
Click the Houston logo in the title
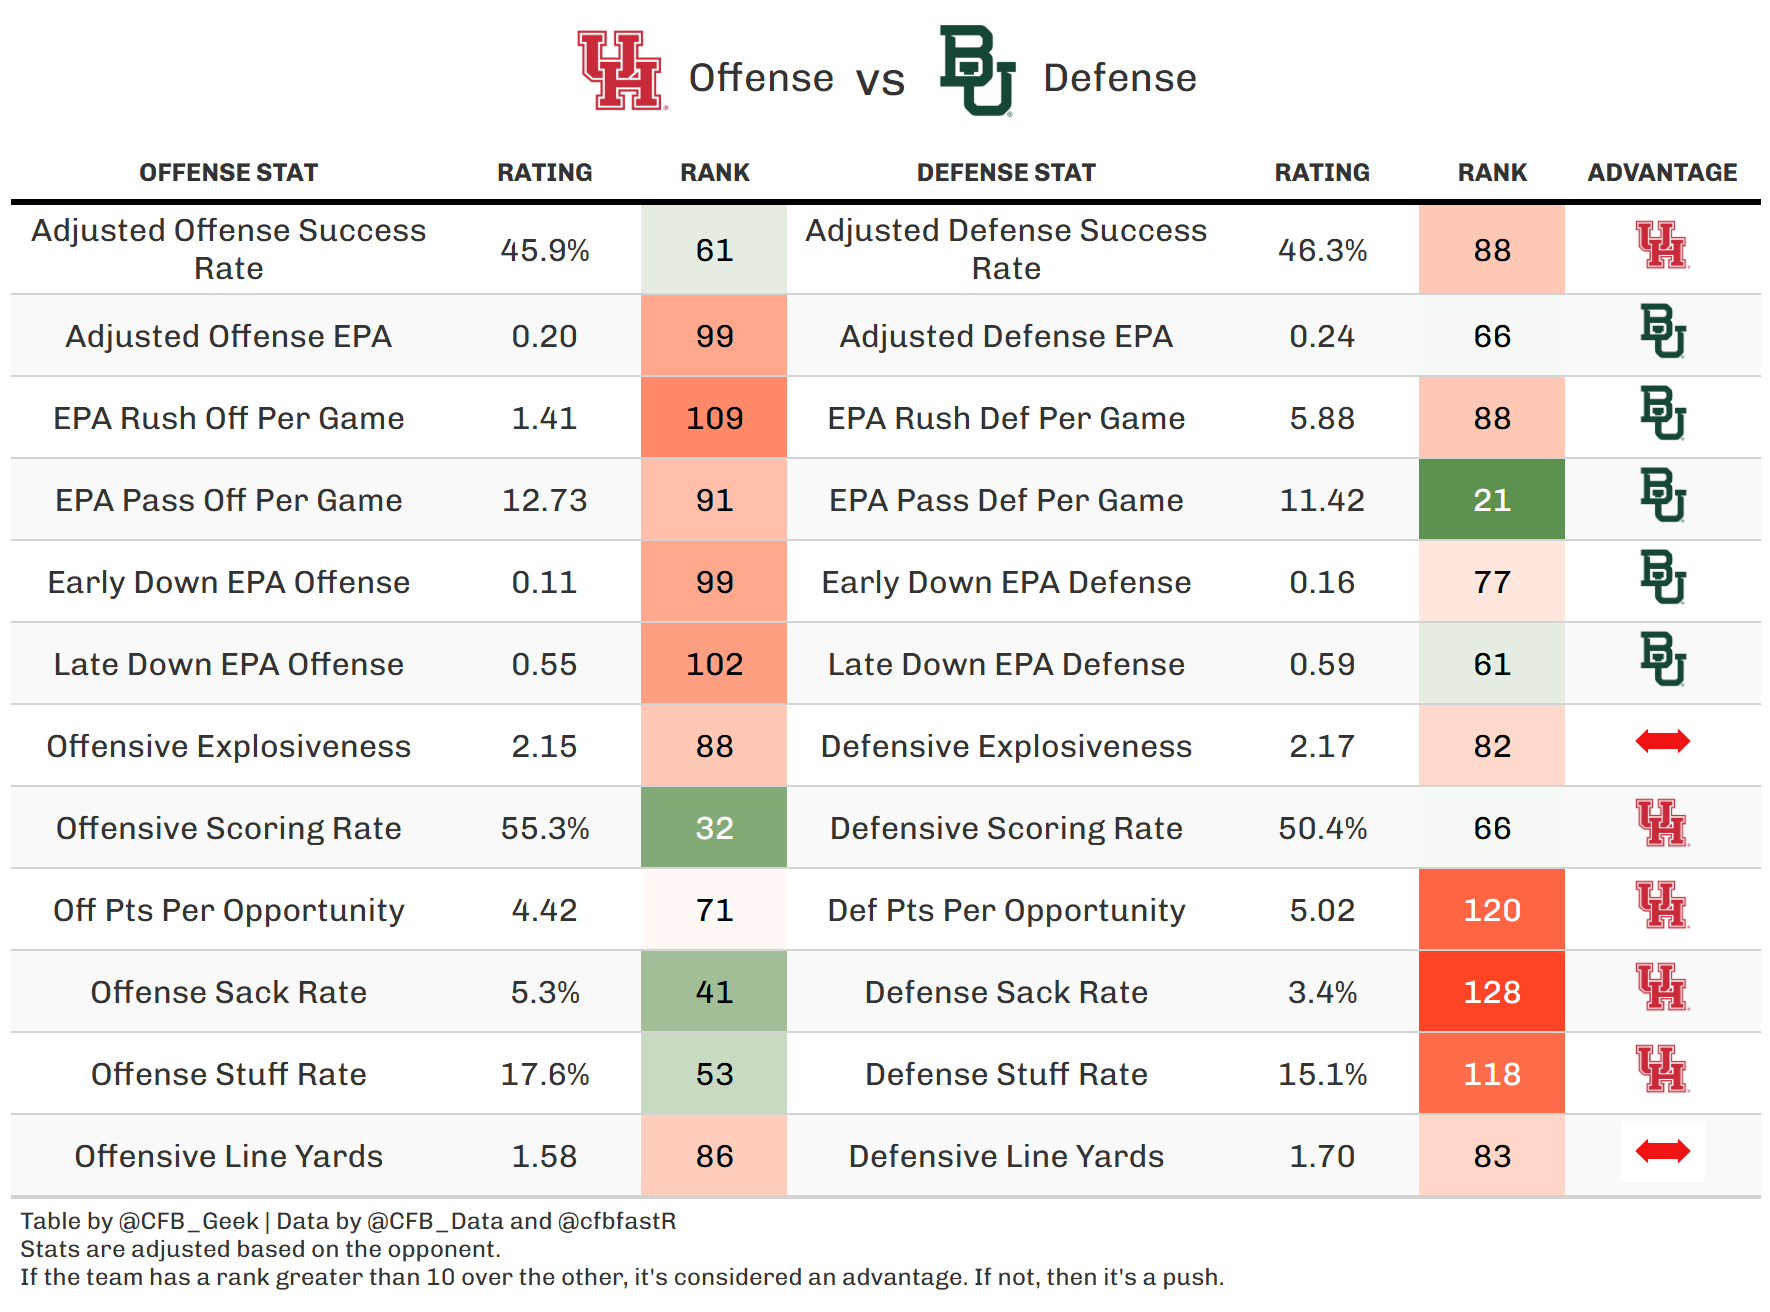pyautogui.click(x=621, y=71)
